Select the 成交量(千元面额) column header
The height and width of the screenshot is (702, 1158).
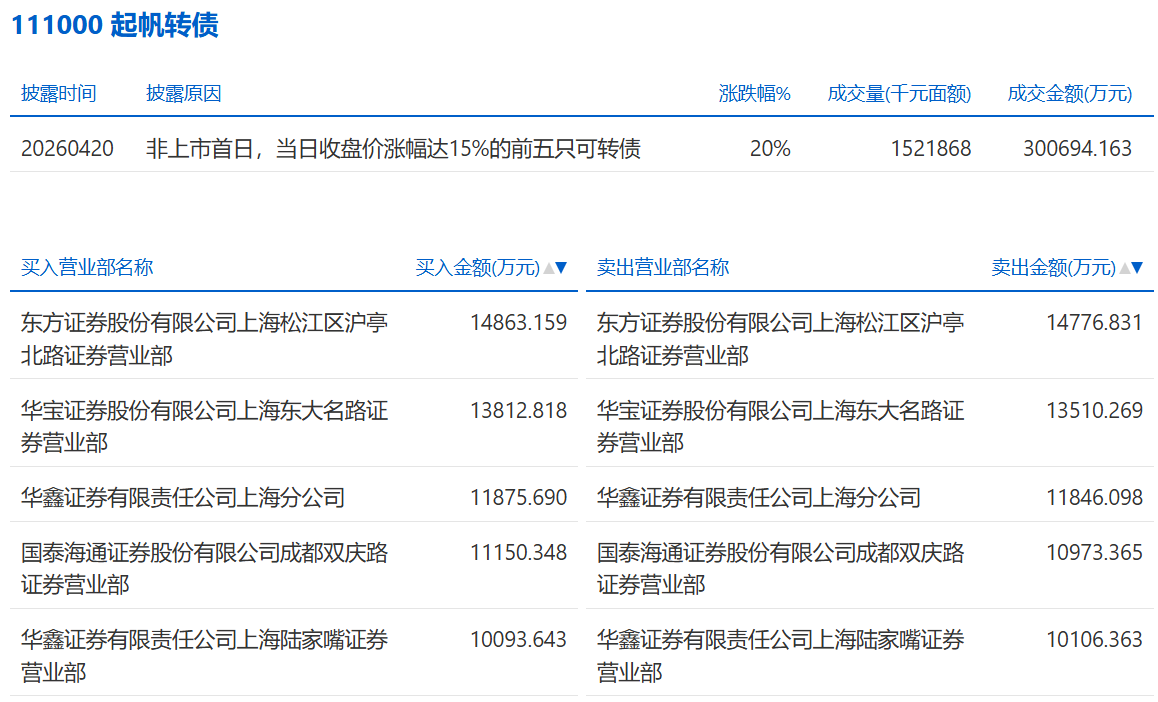click(x=899, y=94)
